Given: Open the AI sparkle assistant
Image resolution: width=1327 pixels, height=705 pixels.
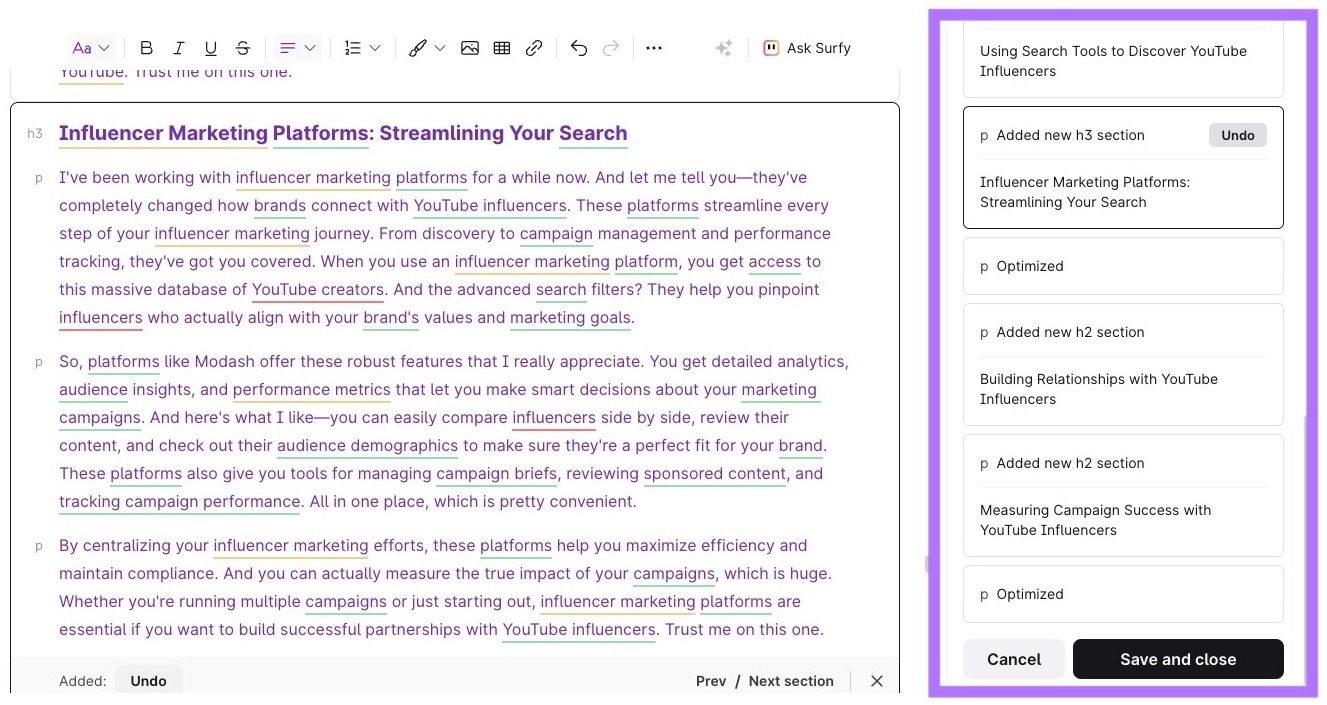Looking at the screenshot, I should 724,47.
